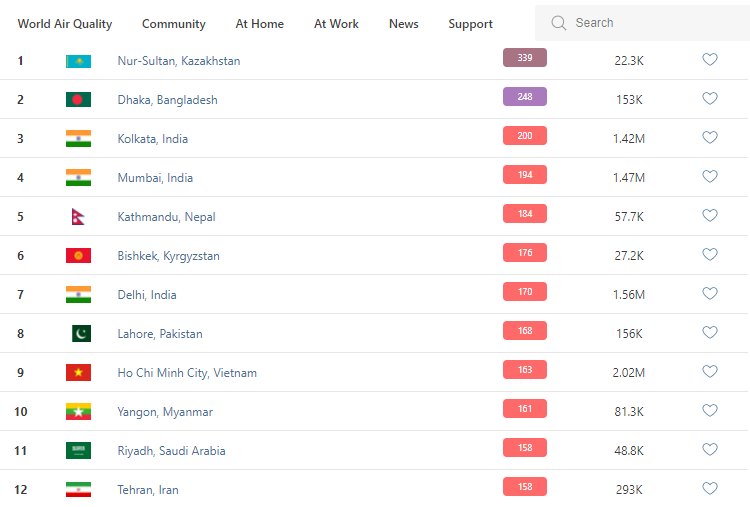This screenshot has width=750, height=507.
Task: Click the Kazakhstan flag icon
Action: (78, 61)
